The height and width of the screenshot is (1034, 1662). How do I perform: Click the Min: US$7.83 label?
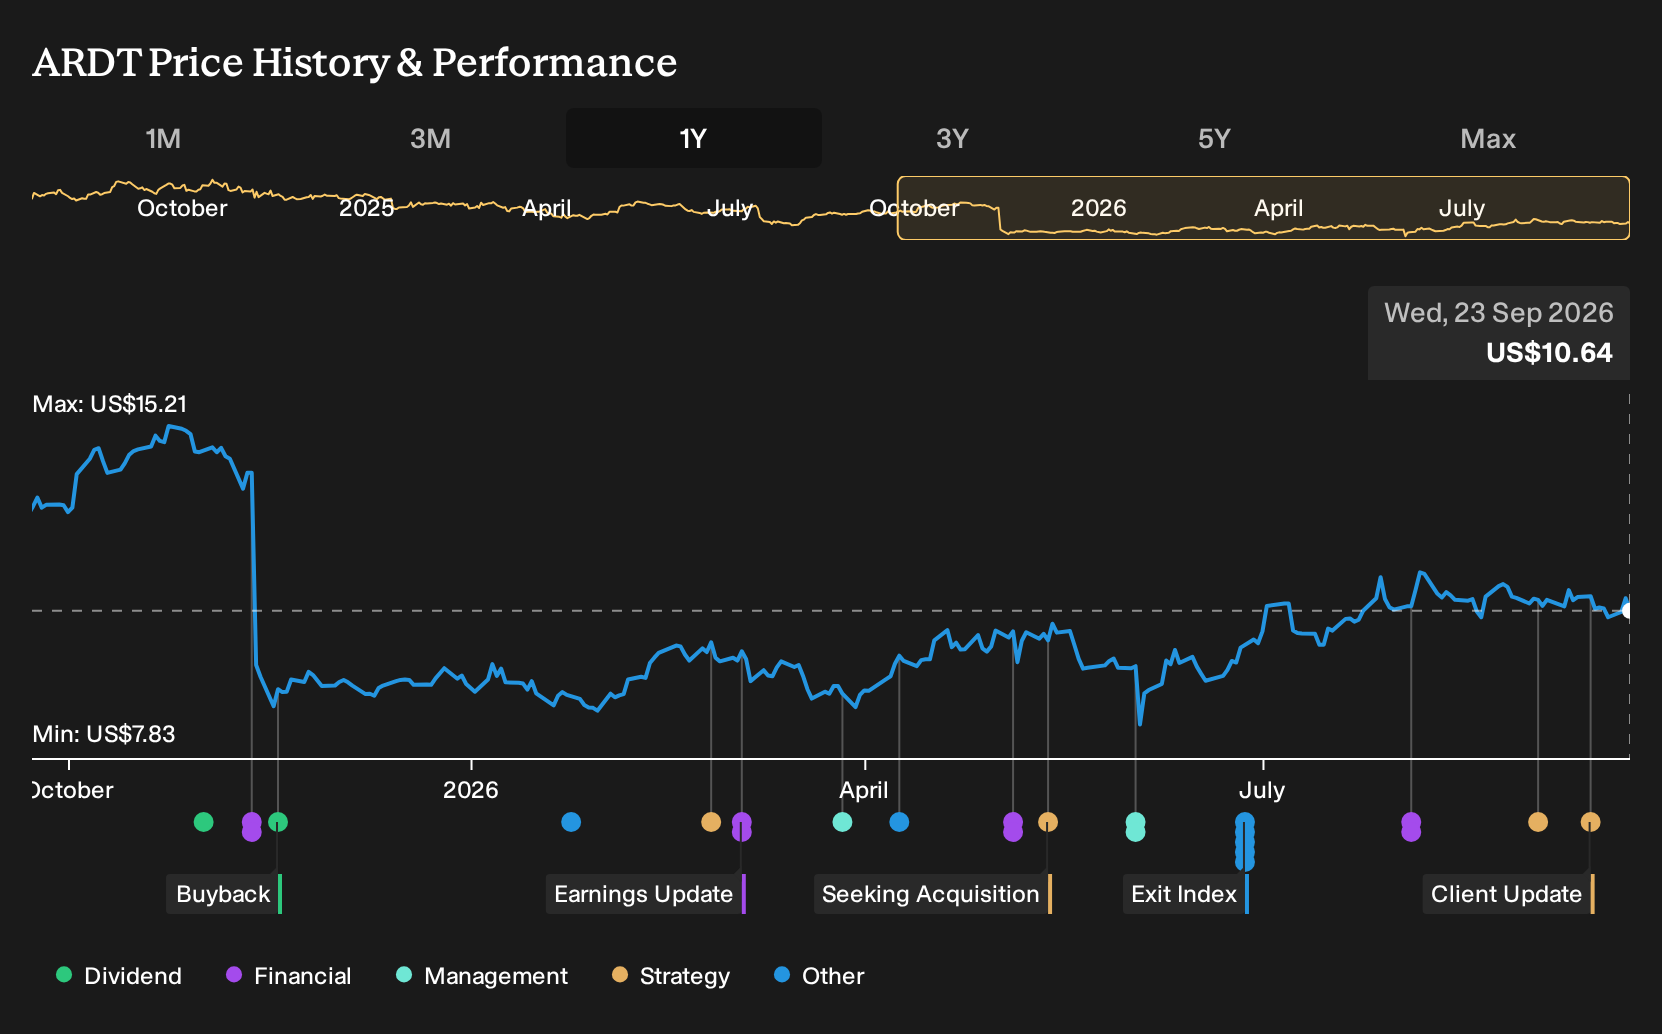[104, 734]
